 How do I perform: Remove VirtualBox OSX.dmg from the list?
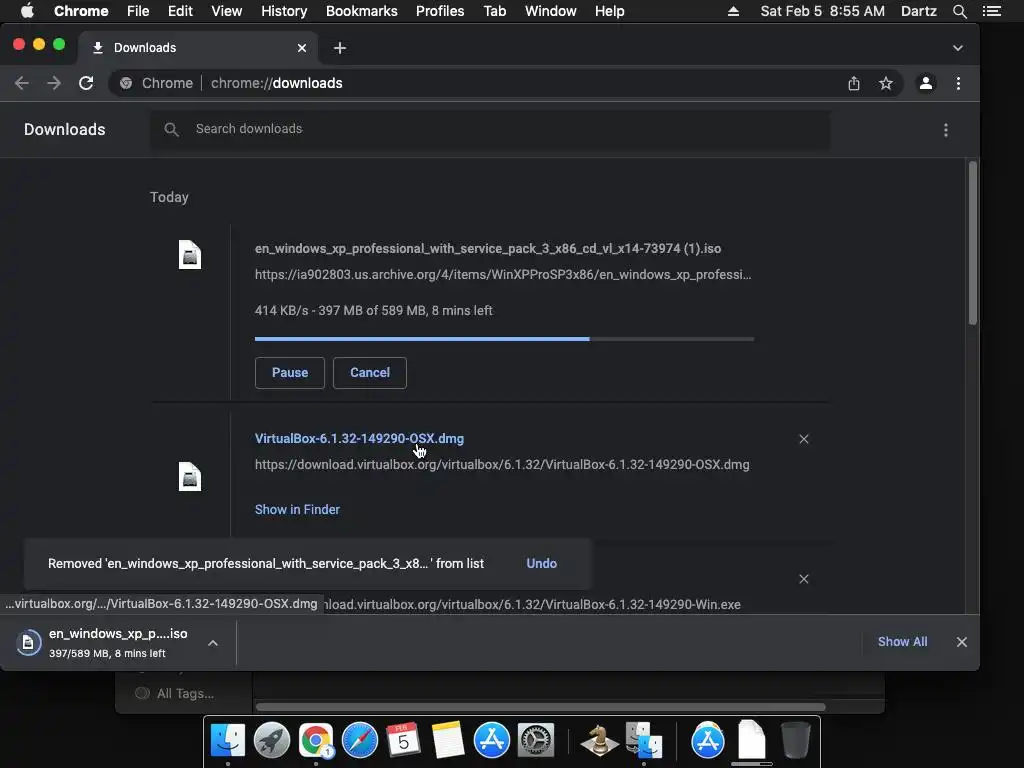point(804,439)
